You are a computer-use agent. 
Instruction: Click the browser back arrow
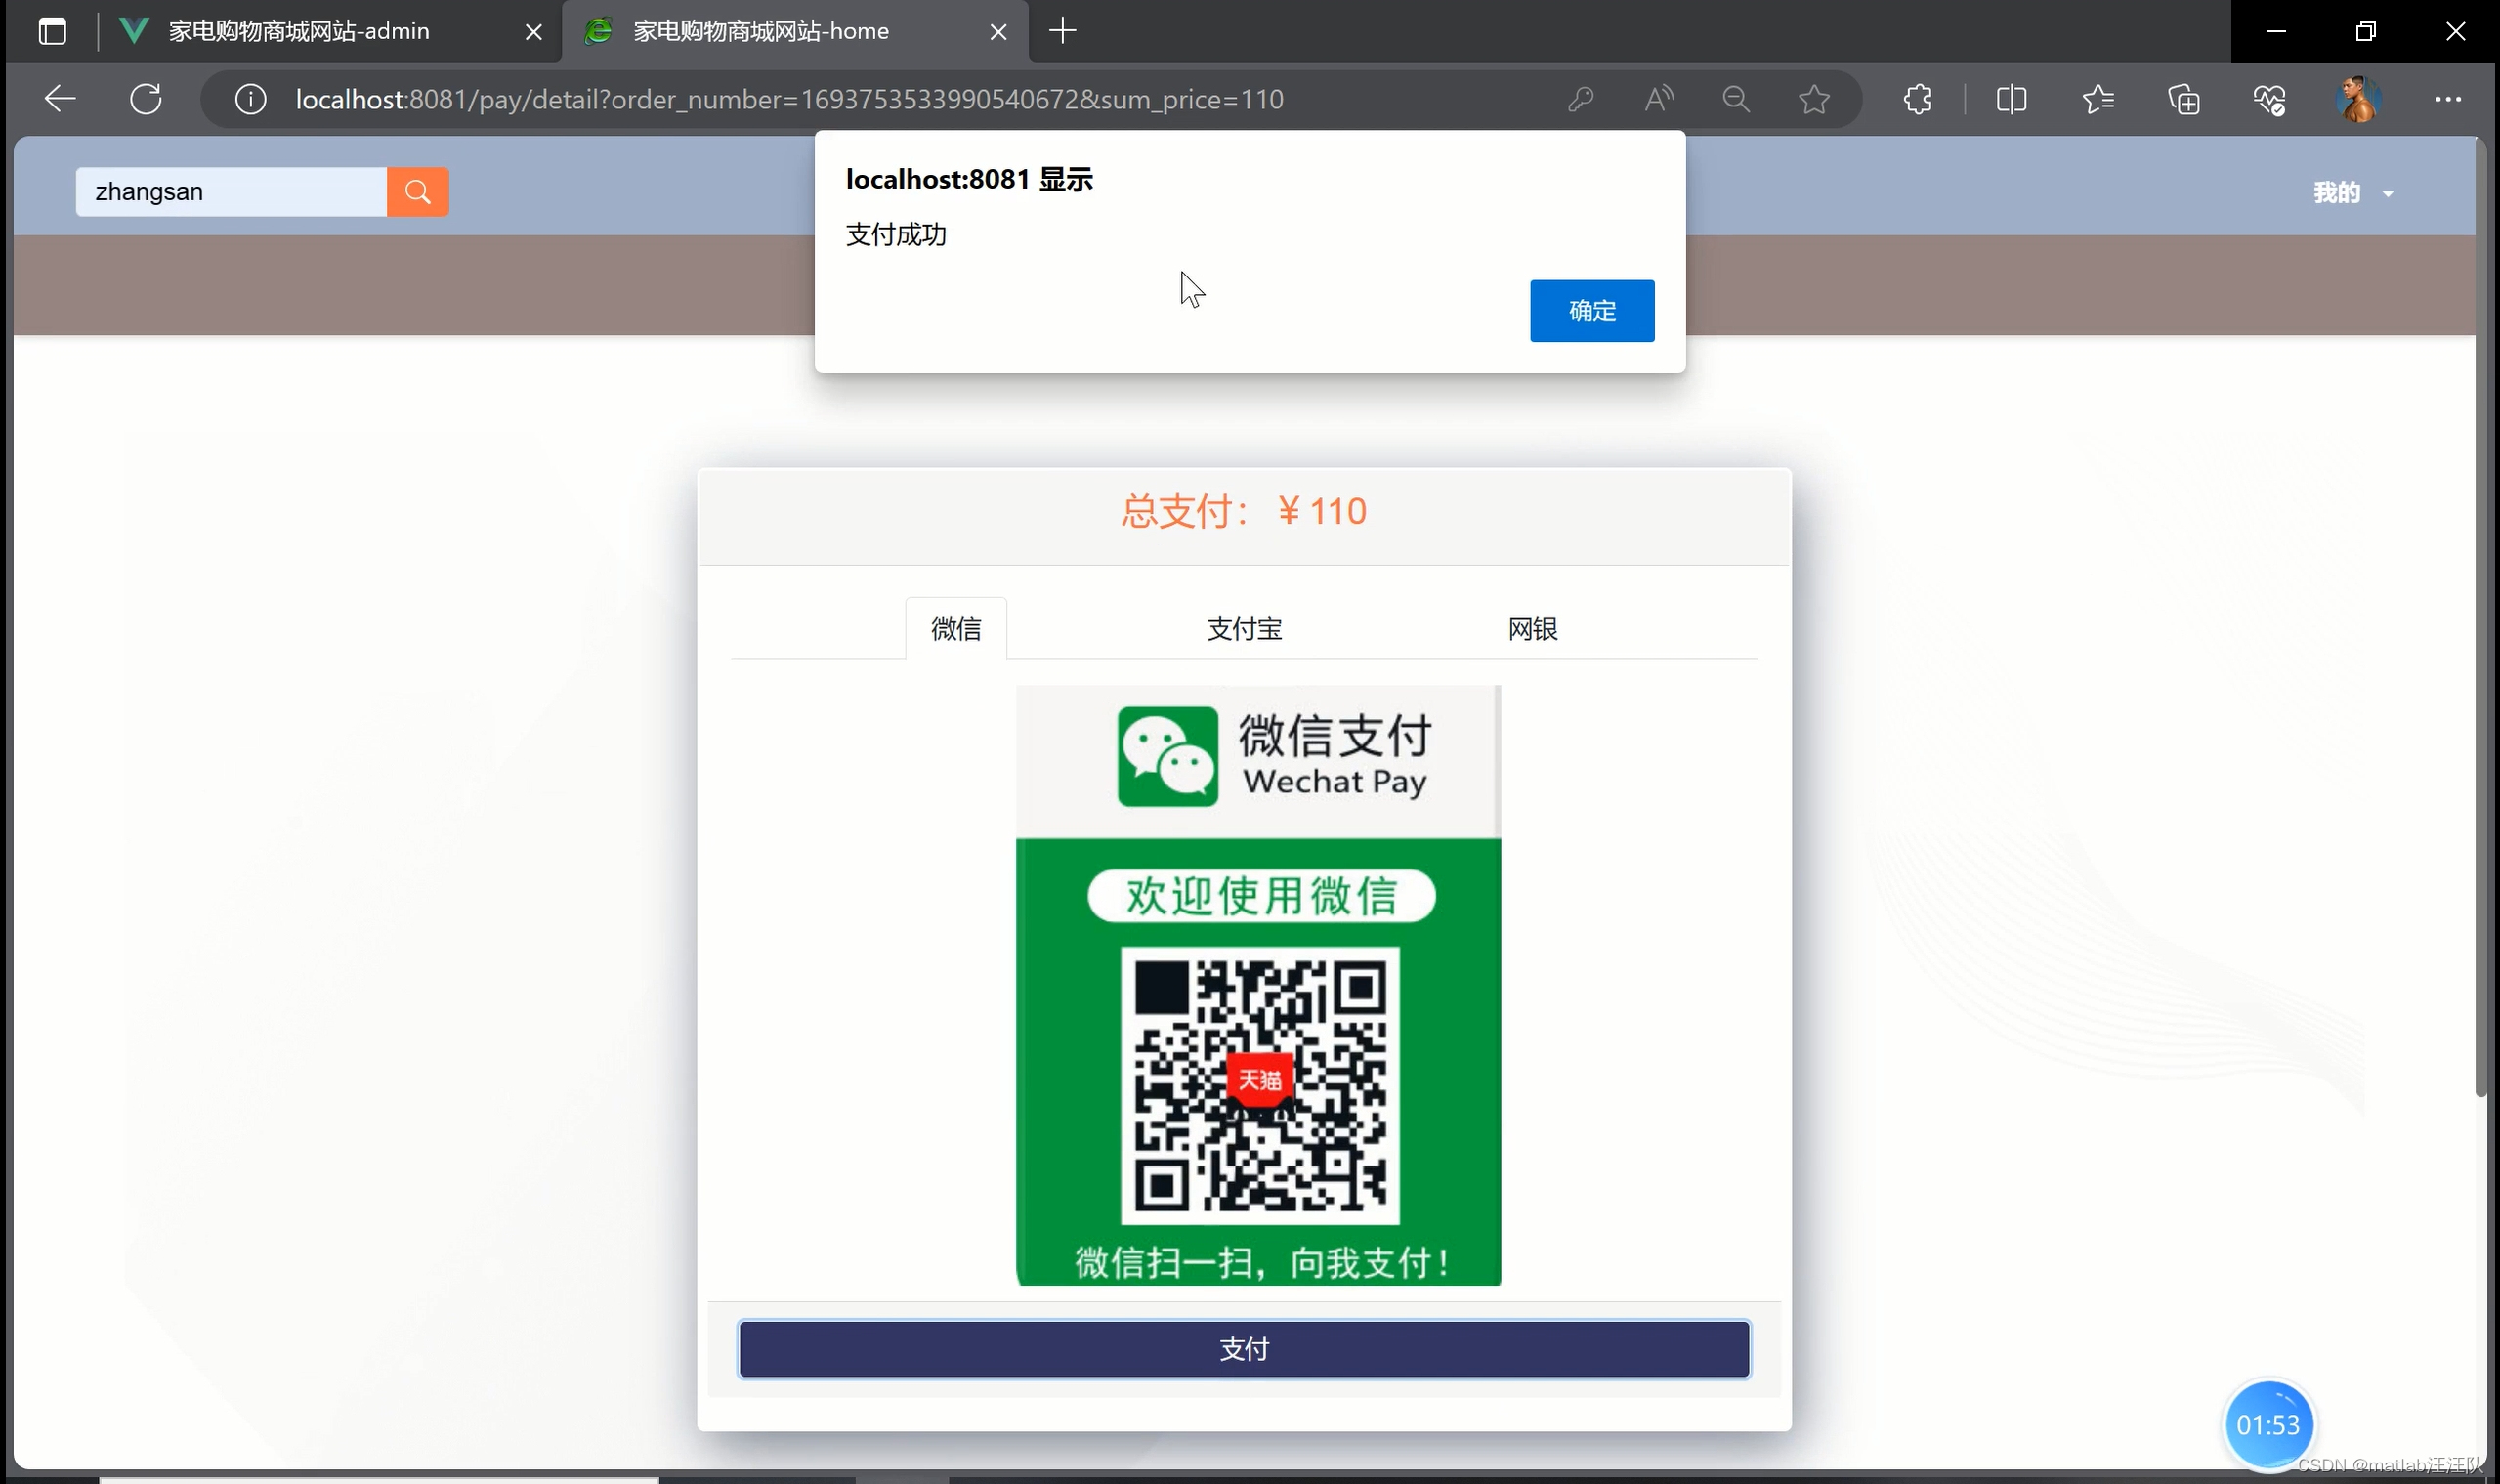(60, 99)
